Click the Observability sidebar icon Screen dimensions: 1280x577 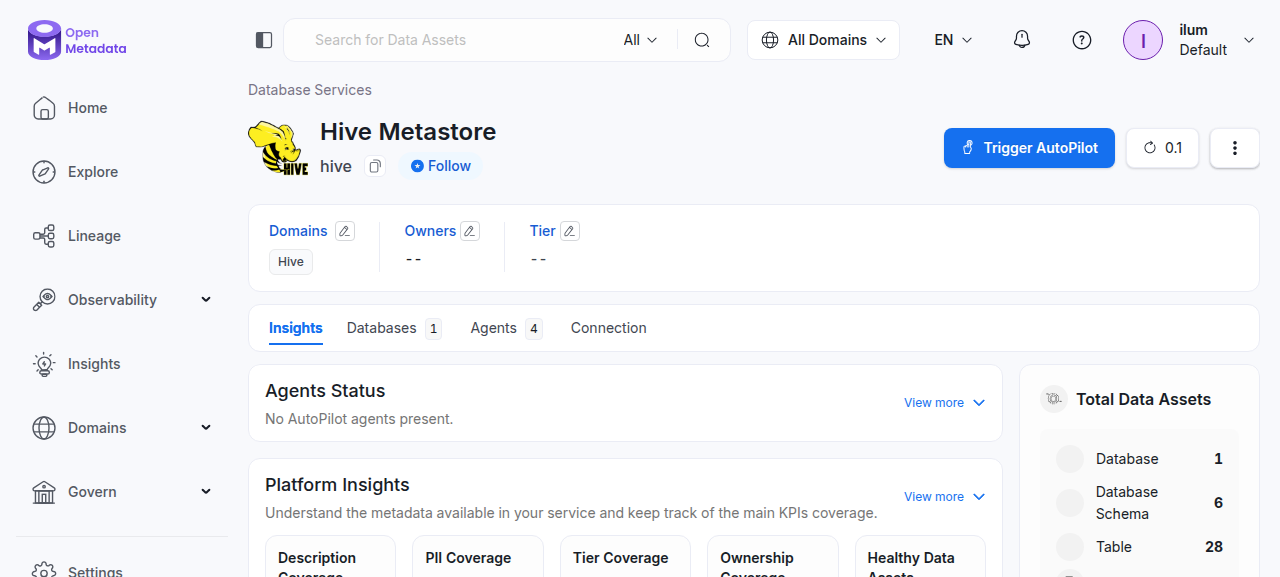44,300
